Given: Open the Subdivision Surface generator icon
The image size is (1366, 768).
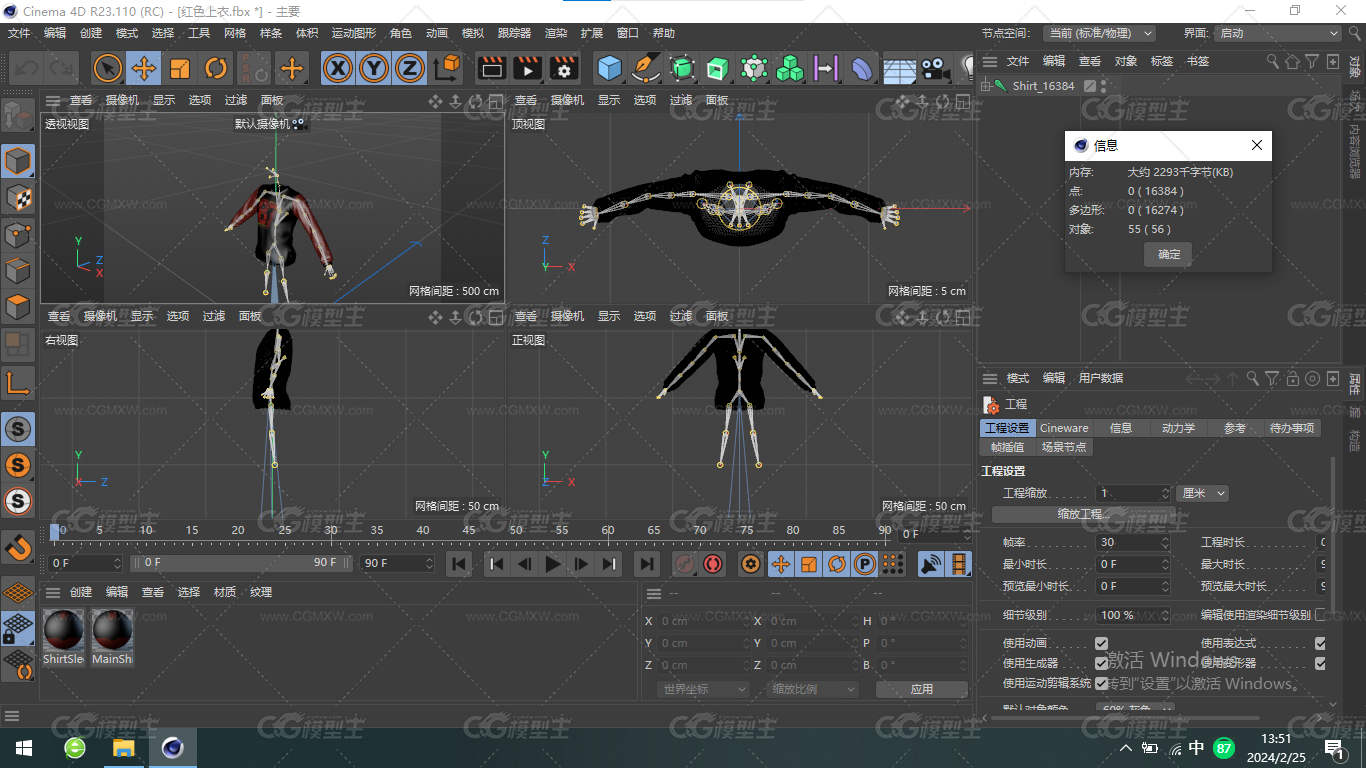Looking at the screenshot, I should pos(682,68).
